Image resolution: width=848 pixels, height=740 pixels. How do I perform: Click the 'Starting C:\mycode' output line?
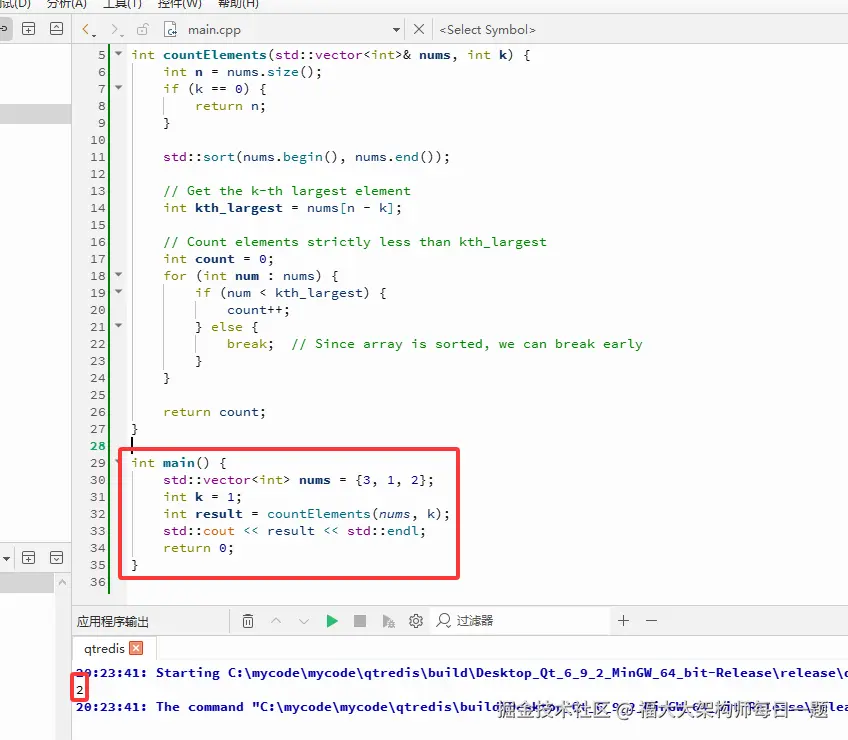462,673
